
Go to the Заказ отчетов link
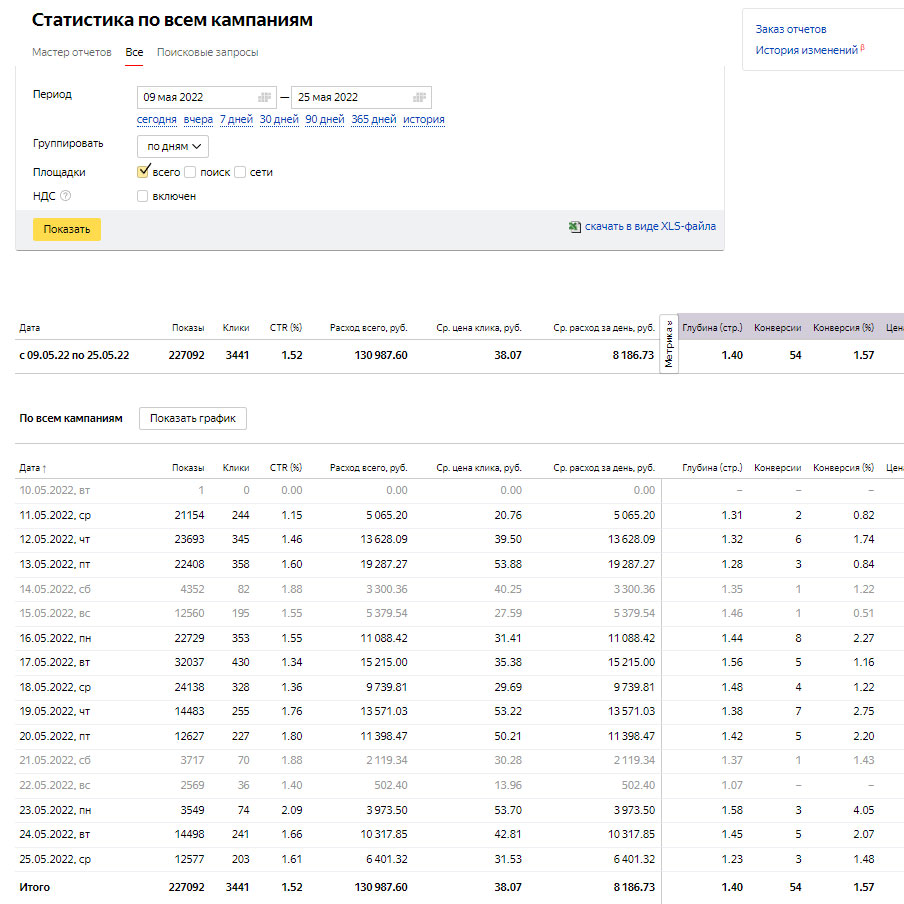coord(791,29)
